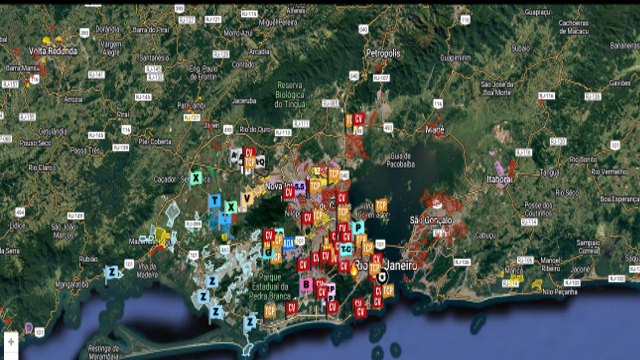
Task: Click the blue ADA flag marker
Action: pos(289,244)
